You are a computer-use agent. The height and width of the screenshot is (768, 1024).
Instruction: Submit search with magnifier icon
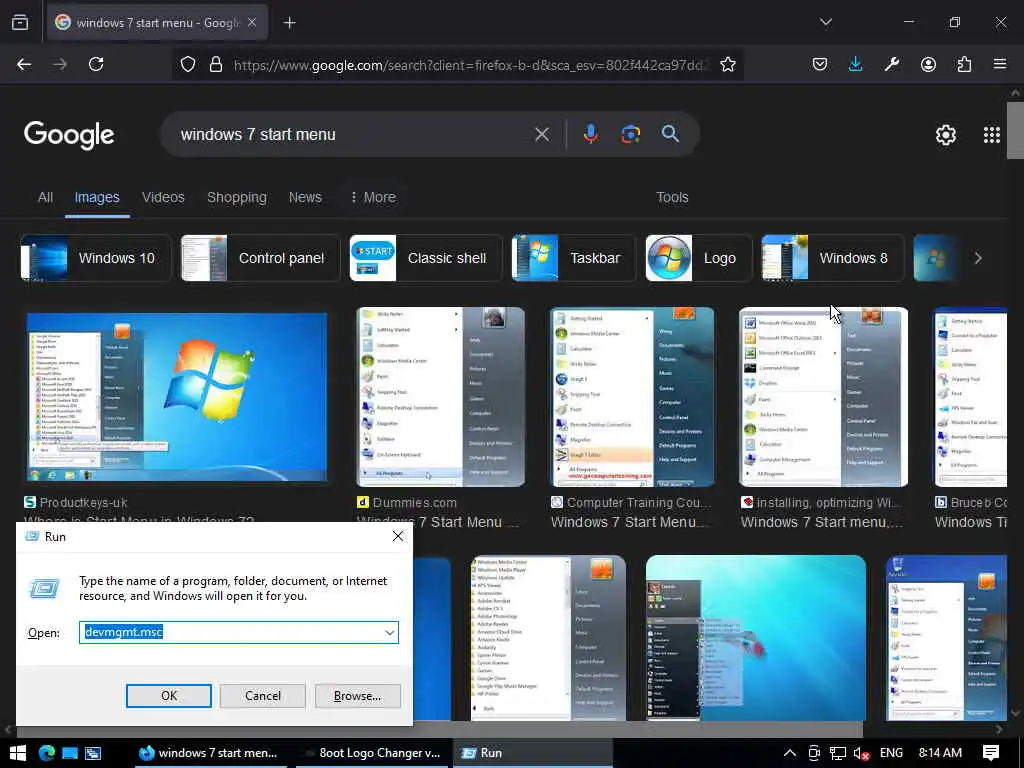point(670,134)
